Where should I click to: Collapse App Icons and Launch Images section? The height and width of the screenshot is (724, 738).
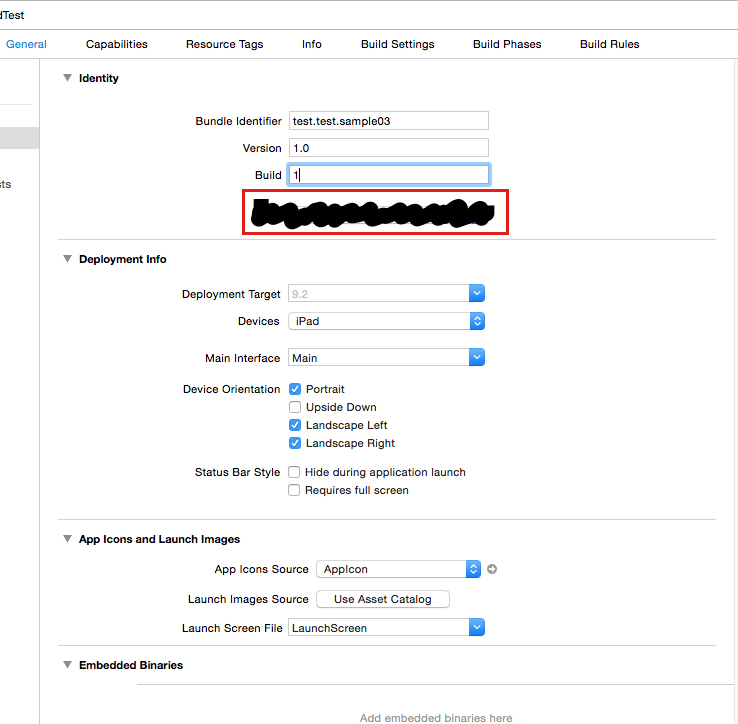(x=67, y=539)
